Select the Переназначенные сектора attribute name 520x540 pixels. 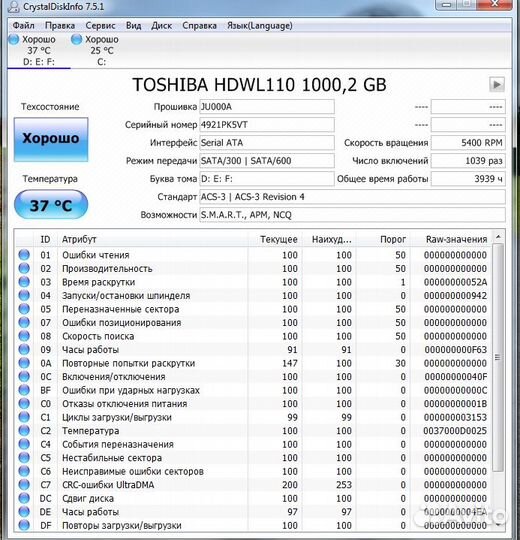121,309
